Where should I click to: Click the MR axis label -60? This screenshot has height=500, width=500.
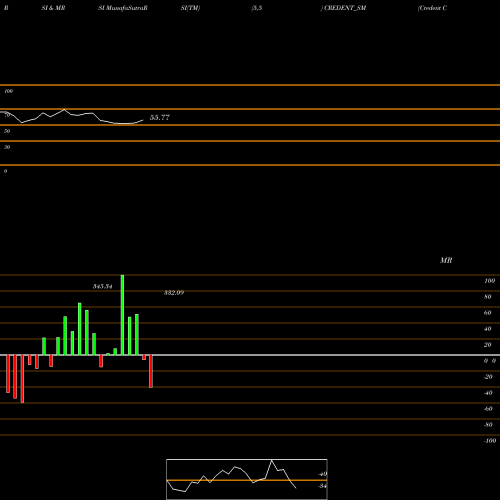coord(488,409)
